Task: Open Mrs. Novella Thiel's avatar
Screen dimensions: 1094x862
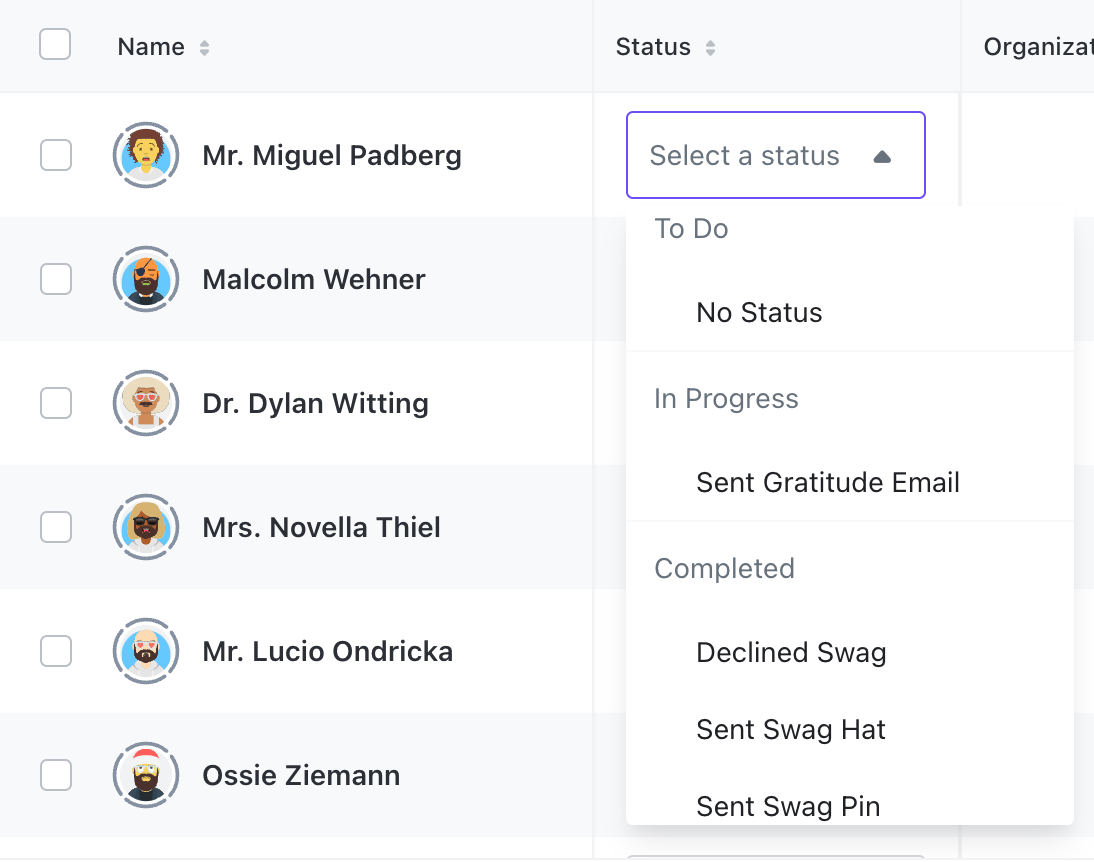Action: (x=146, y=527)
